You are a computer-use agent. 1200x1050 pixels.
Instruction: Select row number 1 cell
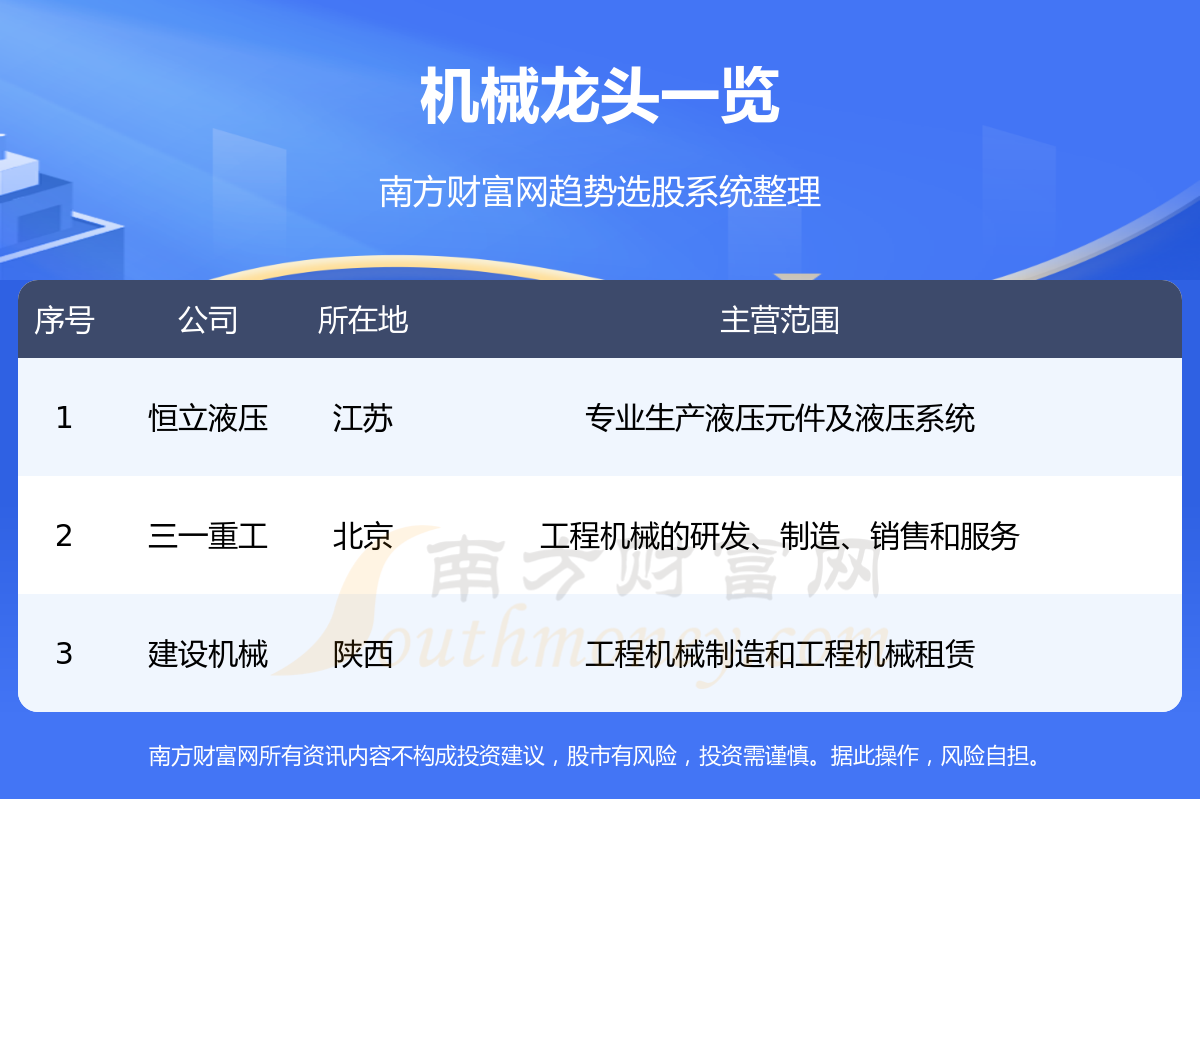click(x=64, y=417)
